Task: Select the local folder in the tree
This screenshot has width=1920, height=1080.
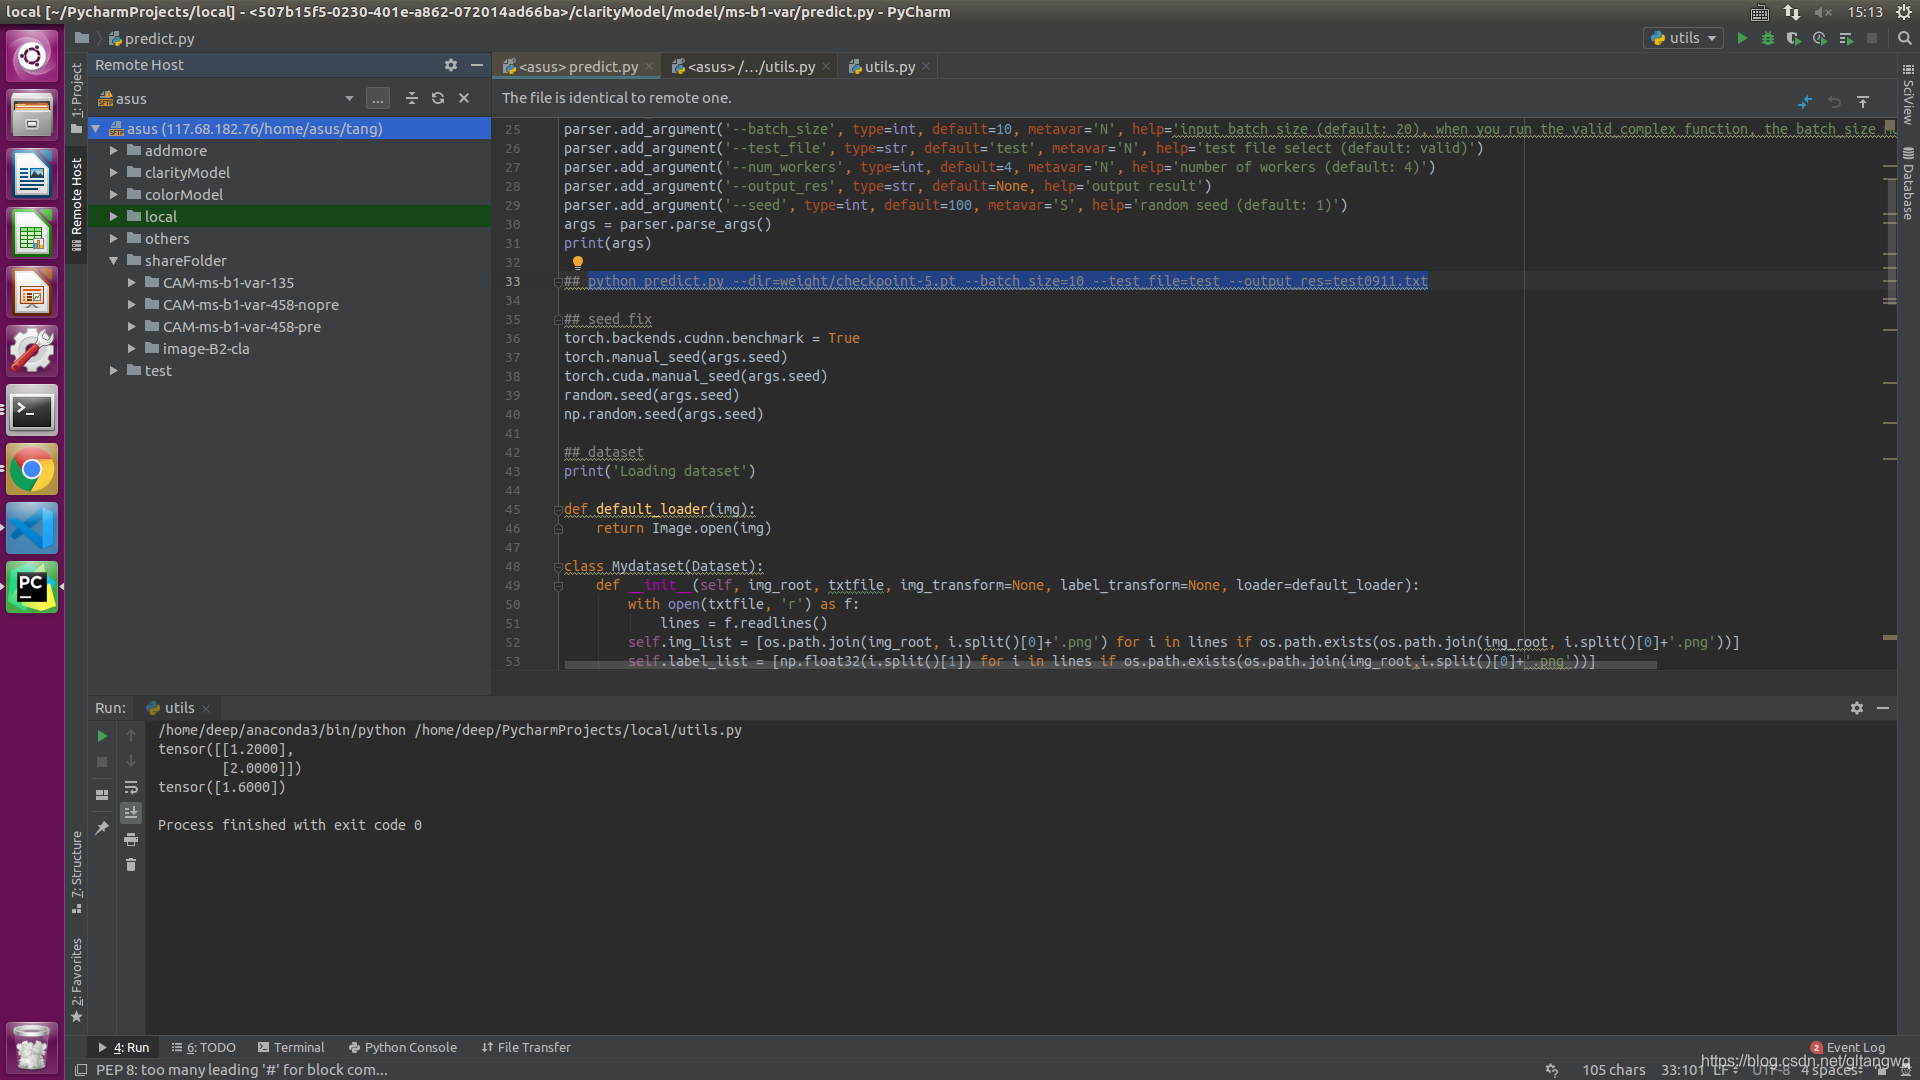Action: pyautogui.click(x=289, y=217)
